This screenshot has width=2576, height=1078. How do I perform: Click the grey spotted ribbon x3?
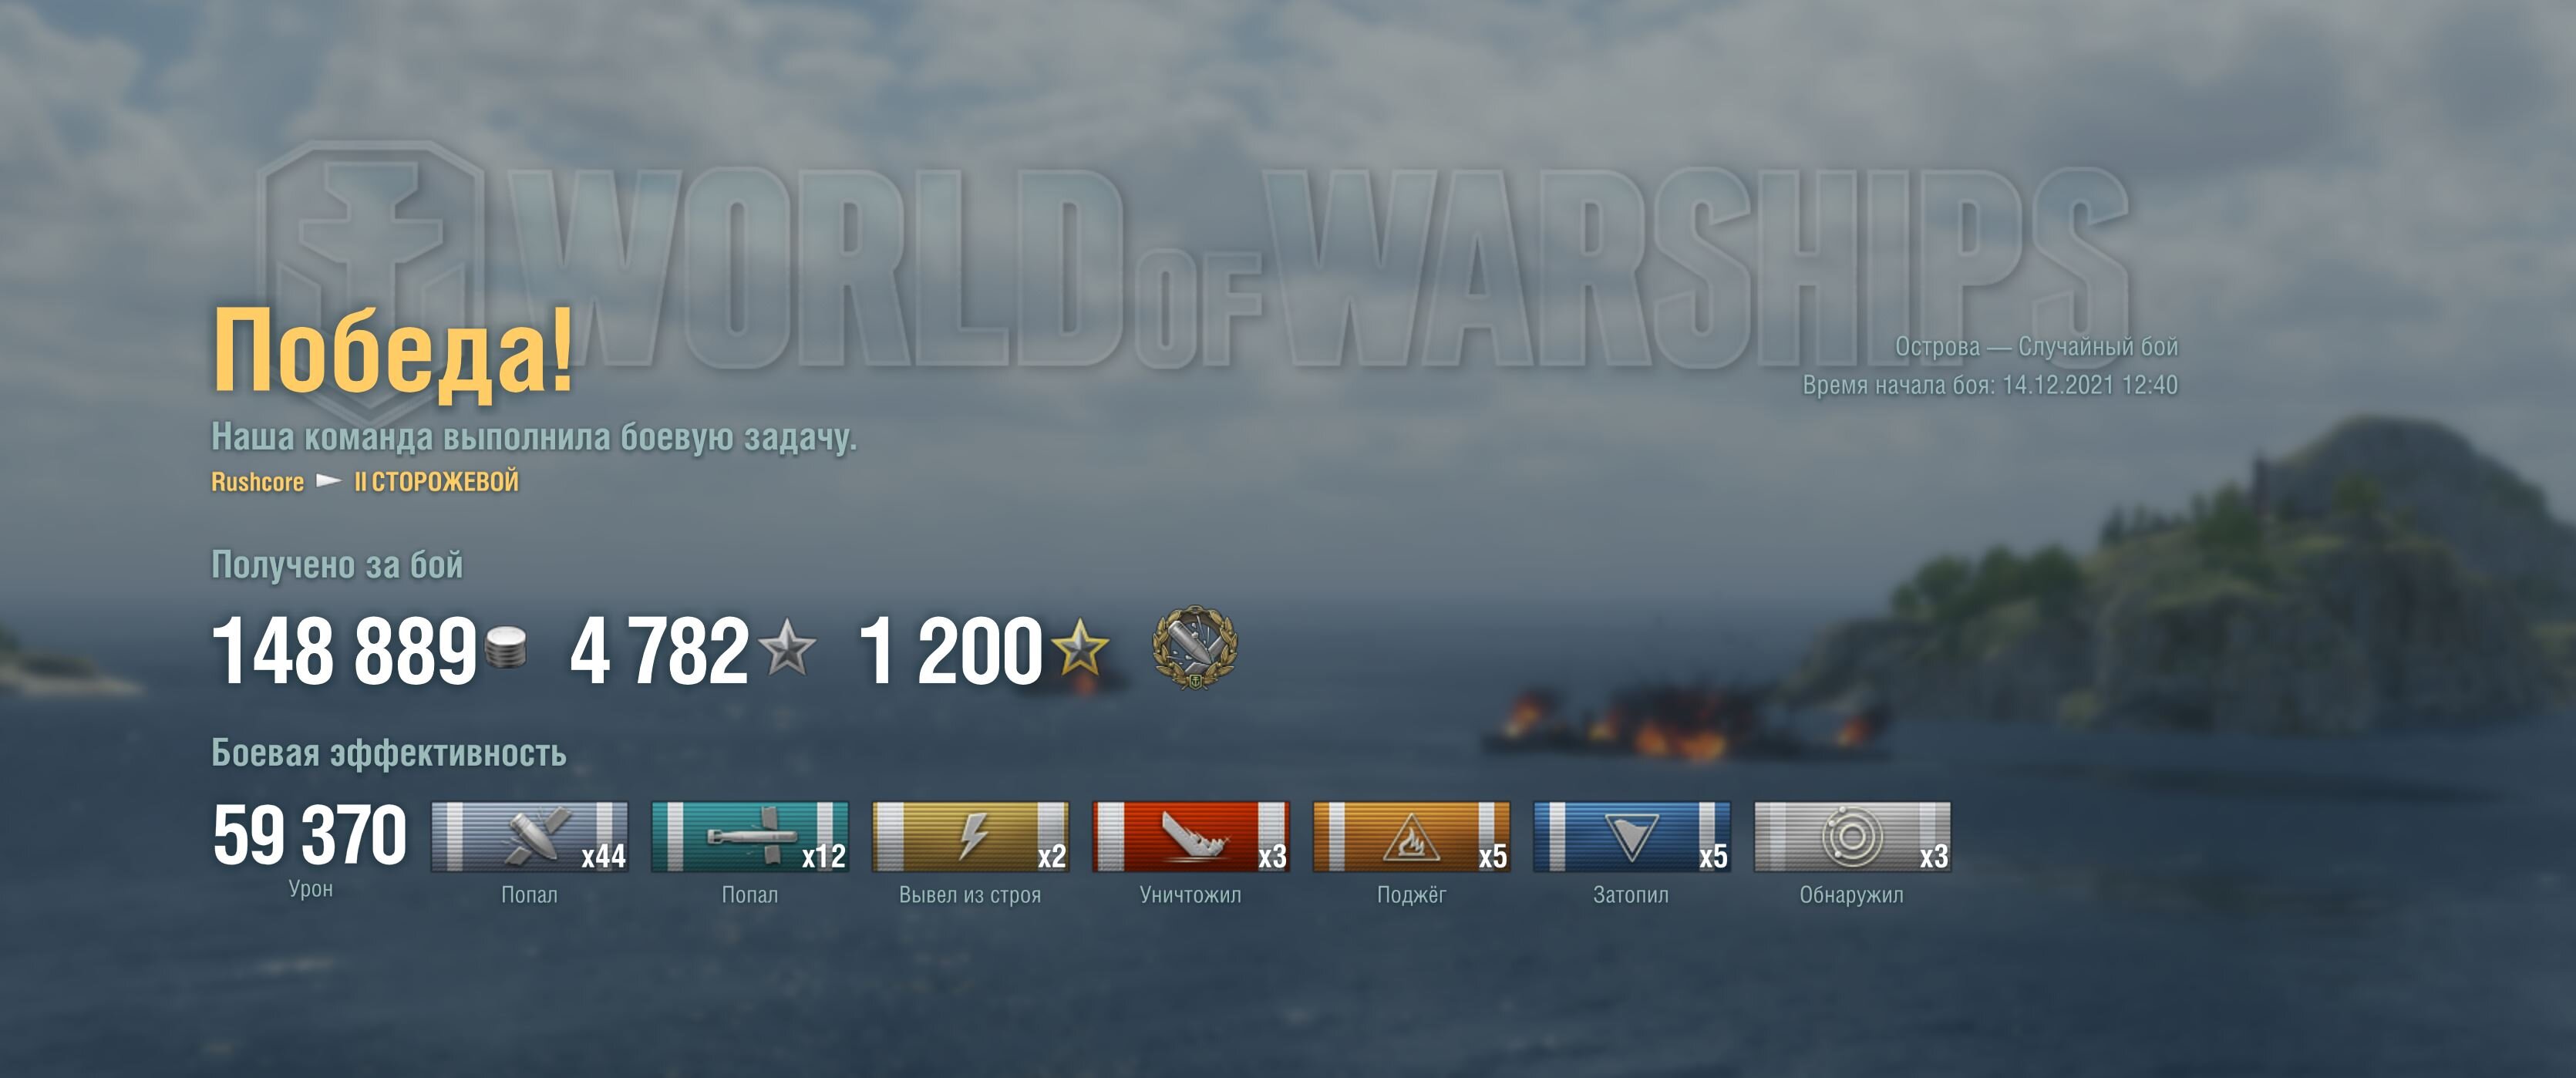coord(1852,836)
